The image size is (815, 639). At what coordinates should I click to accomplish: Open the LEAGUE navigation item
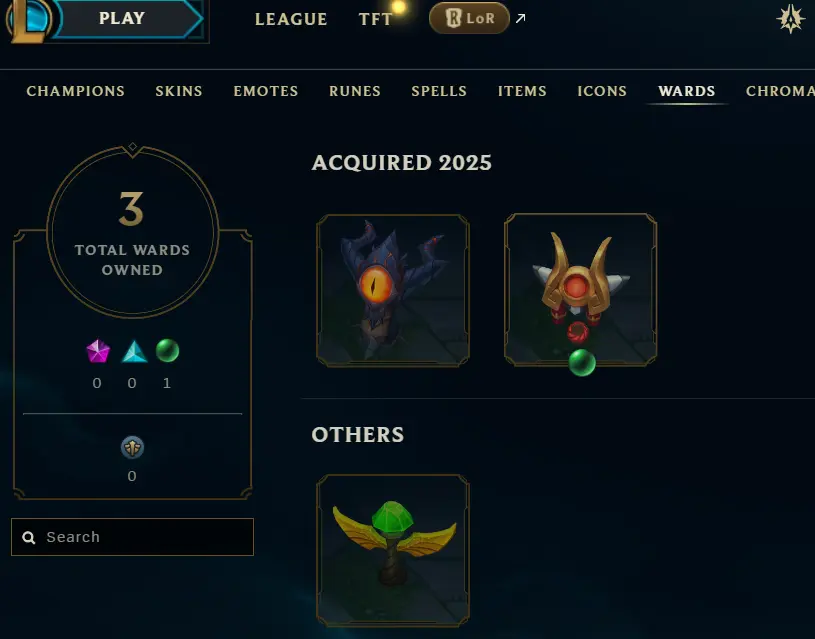tap(291, 19)
